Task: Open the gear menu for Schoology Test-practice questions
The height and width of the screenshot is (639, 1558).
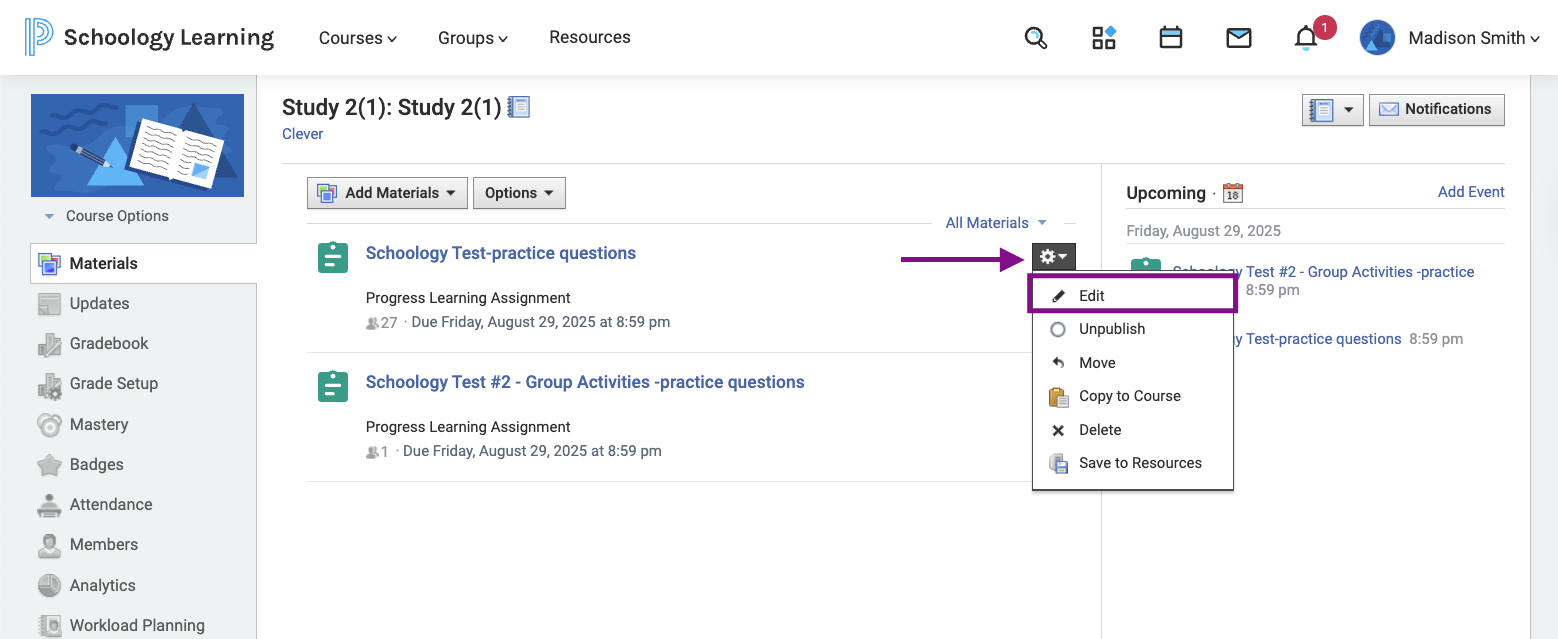Action: point(1054,257)
